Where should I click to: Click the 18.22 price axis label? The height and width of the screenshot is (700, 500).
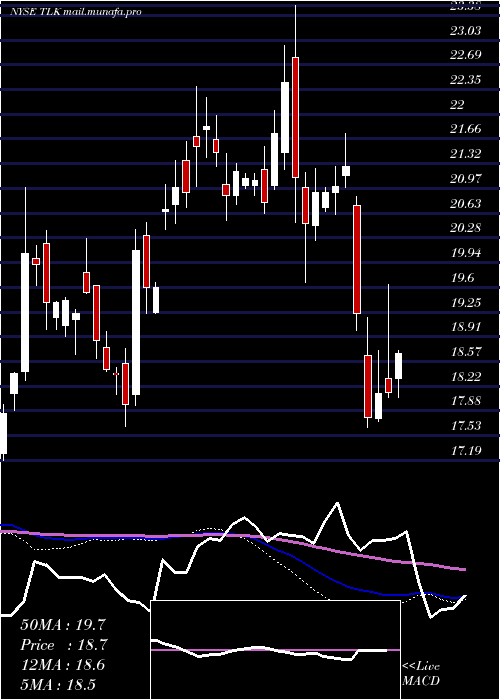[466, 377]
